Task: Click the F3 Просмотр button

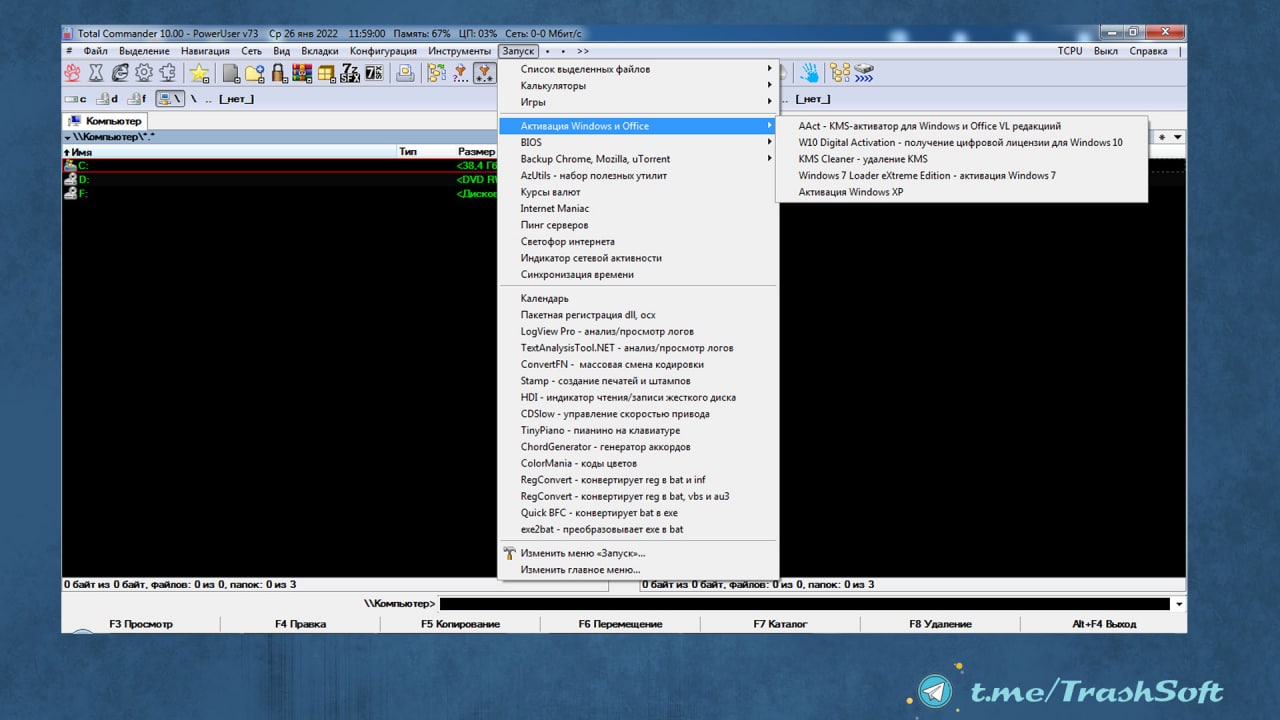Action: coord(141,624)
